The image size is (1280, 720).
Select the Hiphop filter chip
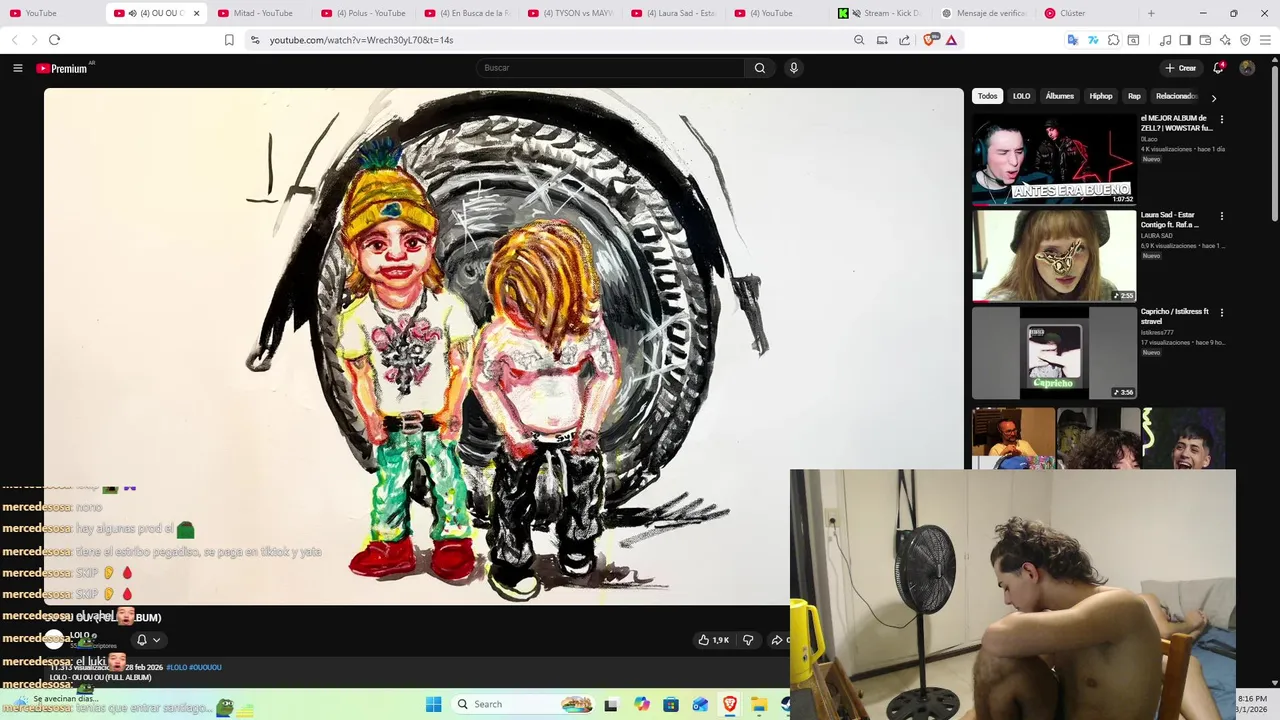1101,96
